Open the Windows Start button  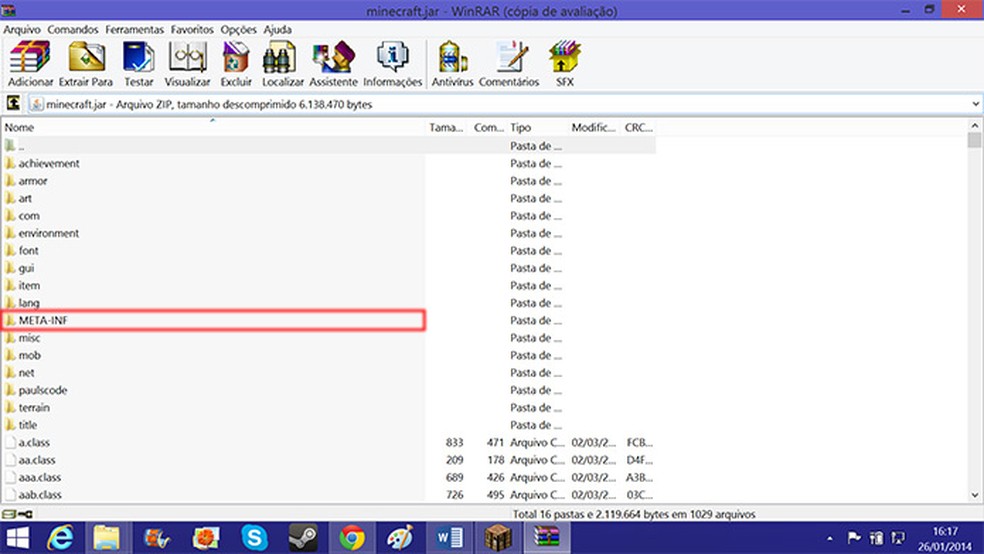[17, 538]
